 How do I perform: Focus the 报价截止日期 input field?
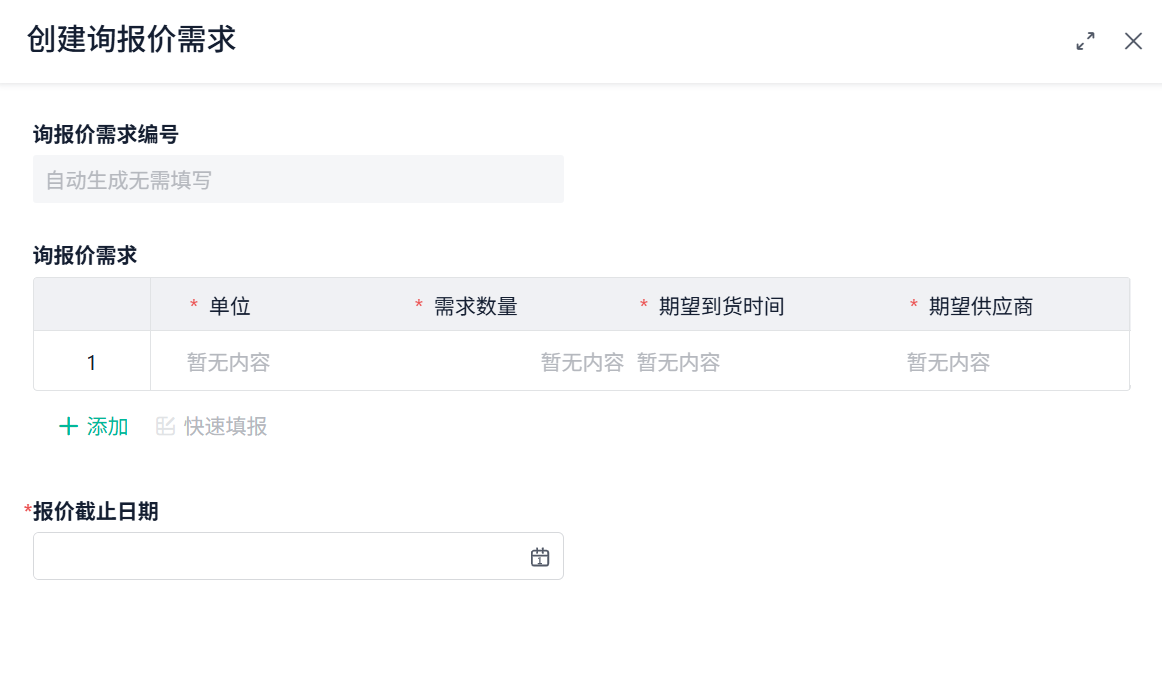tap(280, 556)
